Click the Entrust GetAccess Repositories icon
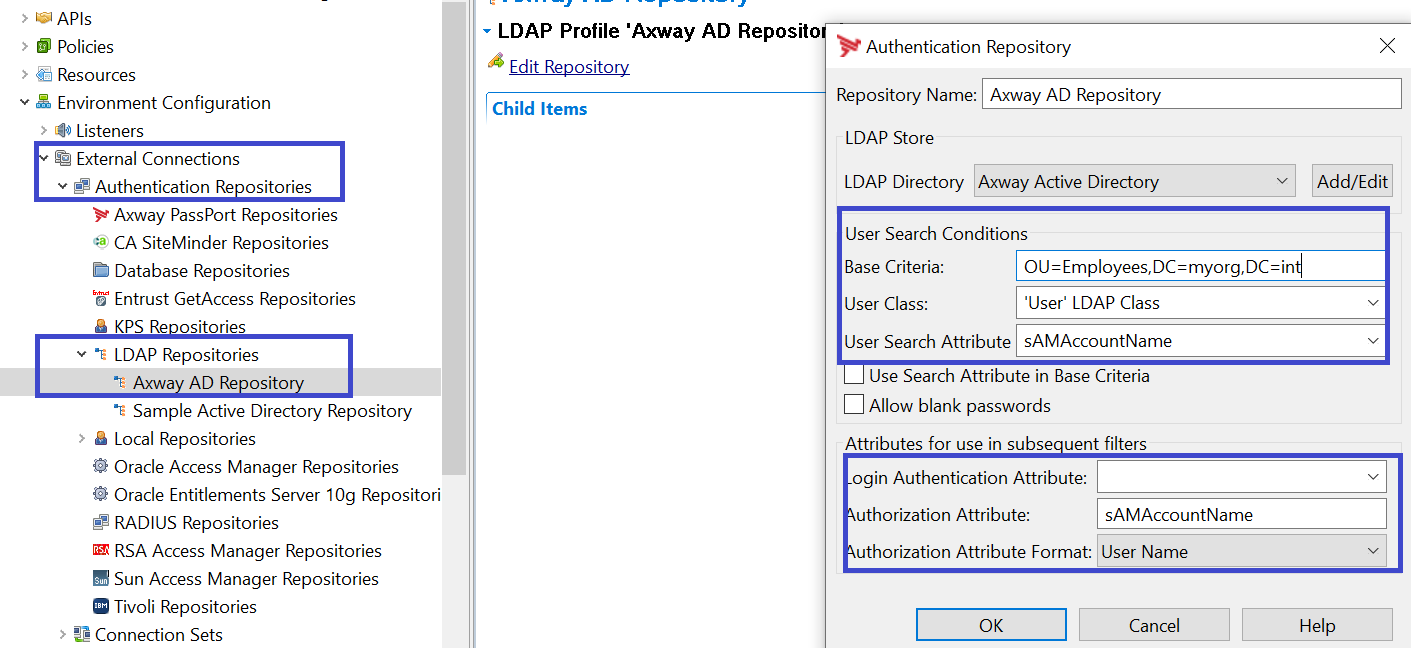The width and height of the screenshot is (1428, 664). pos(101,299)
